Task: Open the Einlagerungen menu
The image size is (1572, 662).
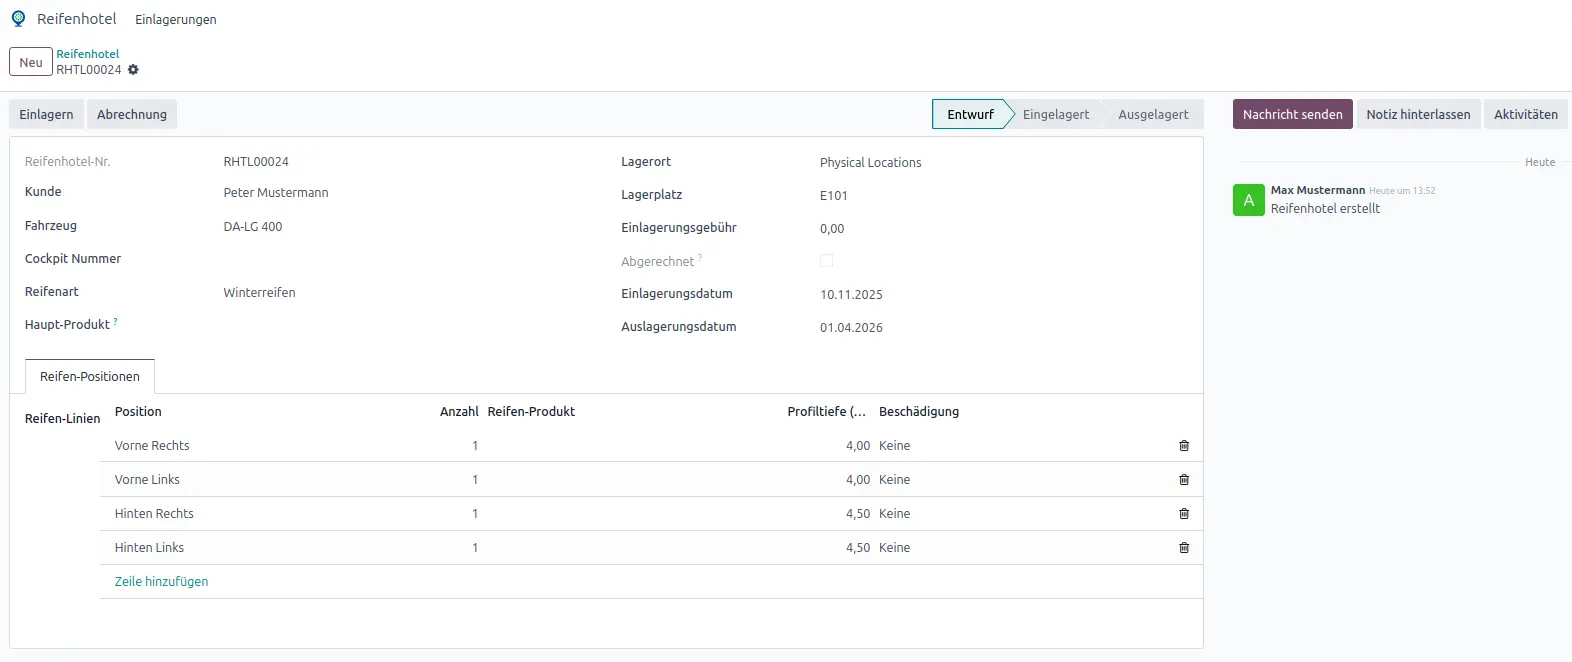Action: tap(176, 20)
